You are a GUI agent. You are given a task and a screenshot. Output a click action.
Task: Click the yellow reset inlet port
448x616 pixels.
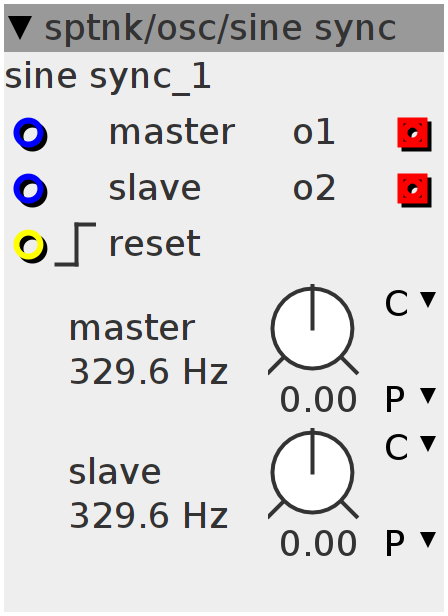pos(30,246)
